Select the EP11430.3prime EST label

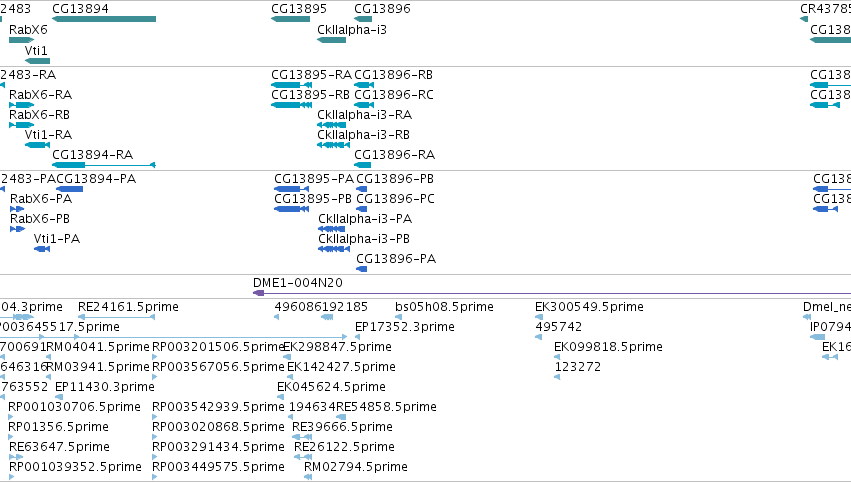click(105, 387)
